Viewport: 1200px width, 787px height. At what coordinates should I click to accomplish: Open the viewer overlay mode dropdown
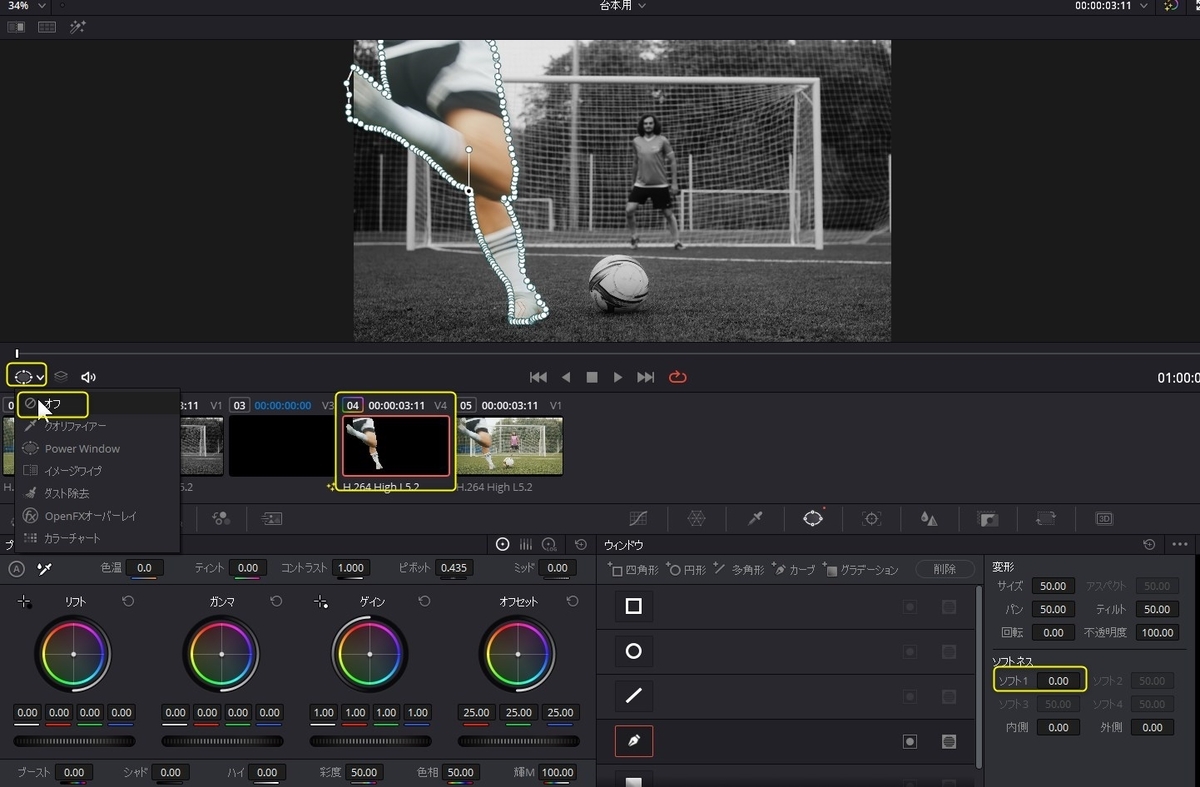point(26,377)
